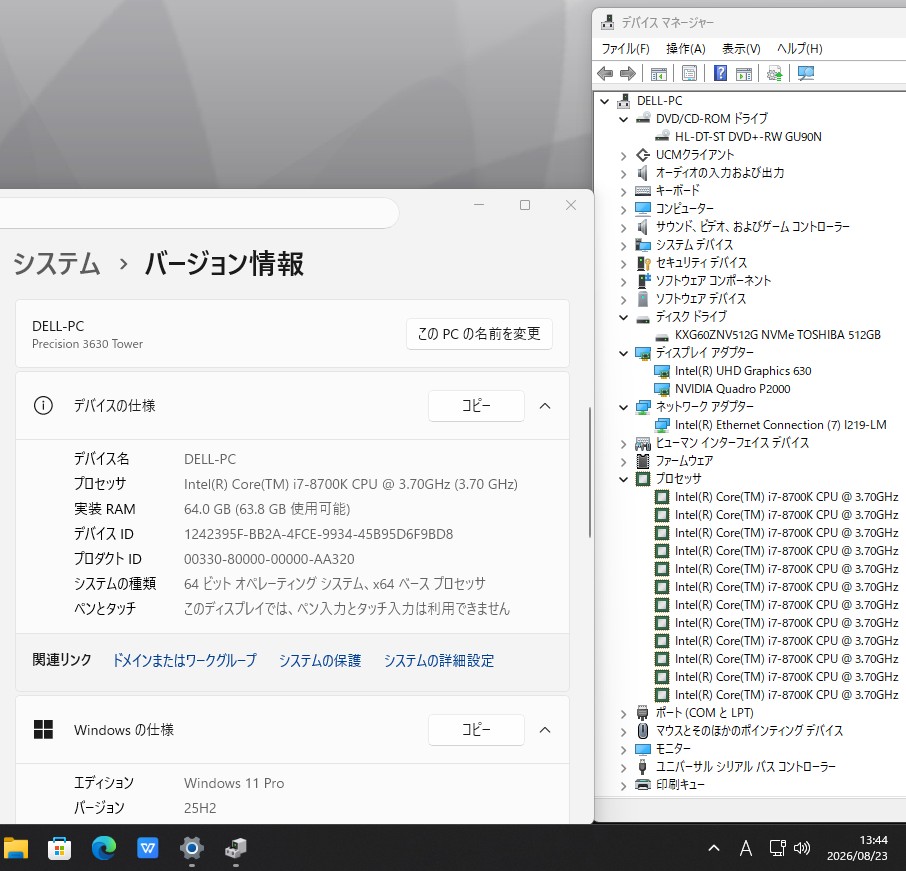Screen dimensions: 906x871
Task: Click モニター icon in tree
Action: 643,749
